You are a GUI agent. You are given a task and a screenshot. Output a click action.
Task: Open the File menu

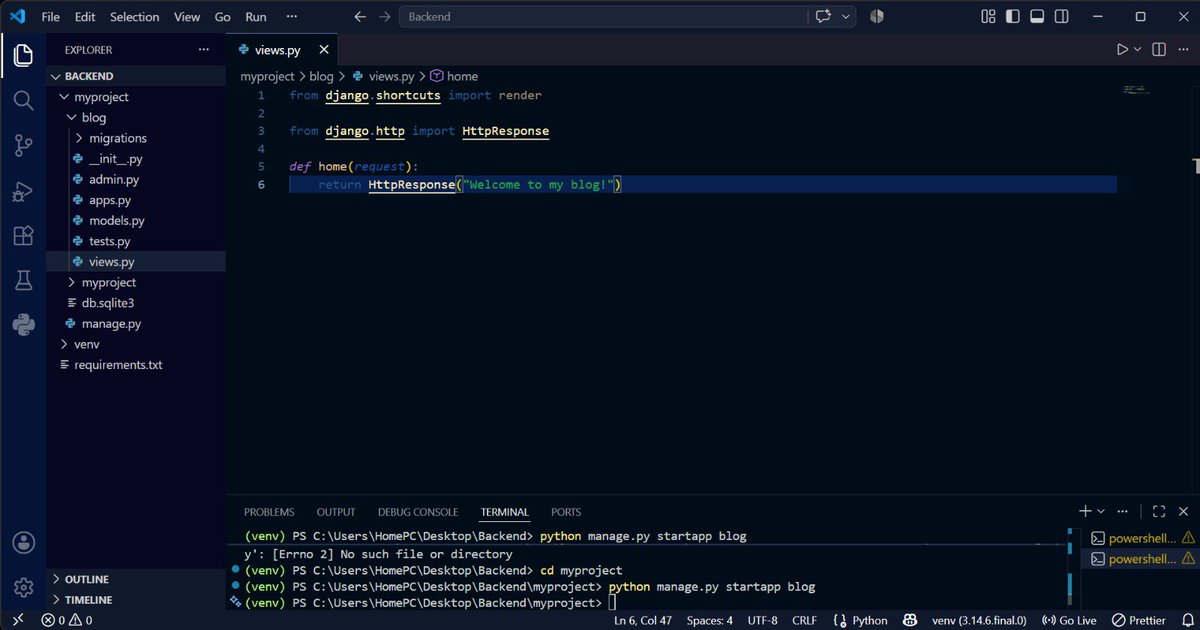pos(51,17)
